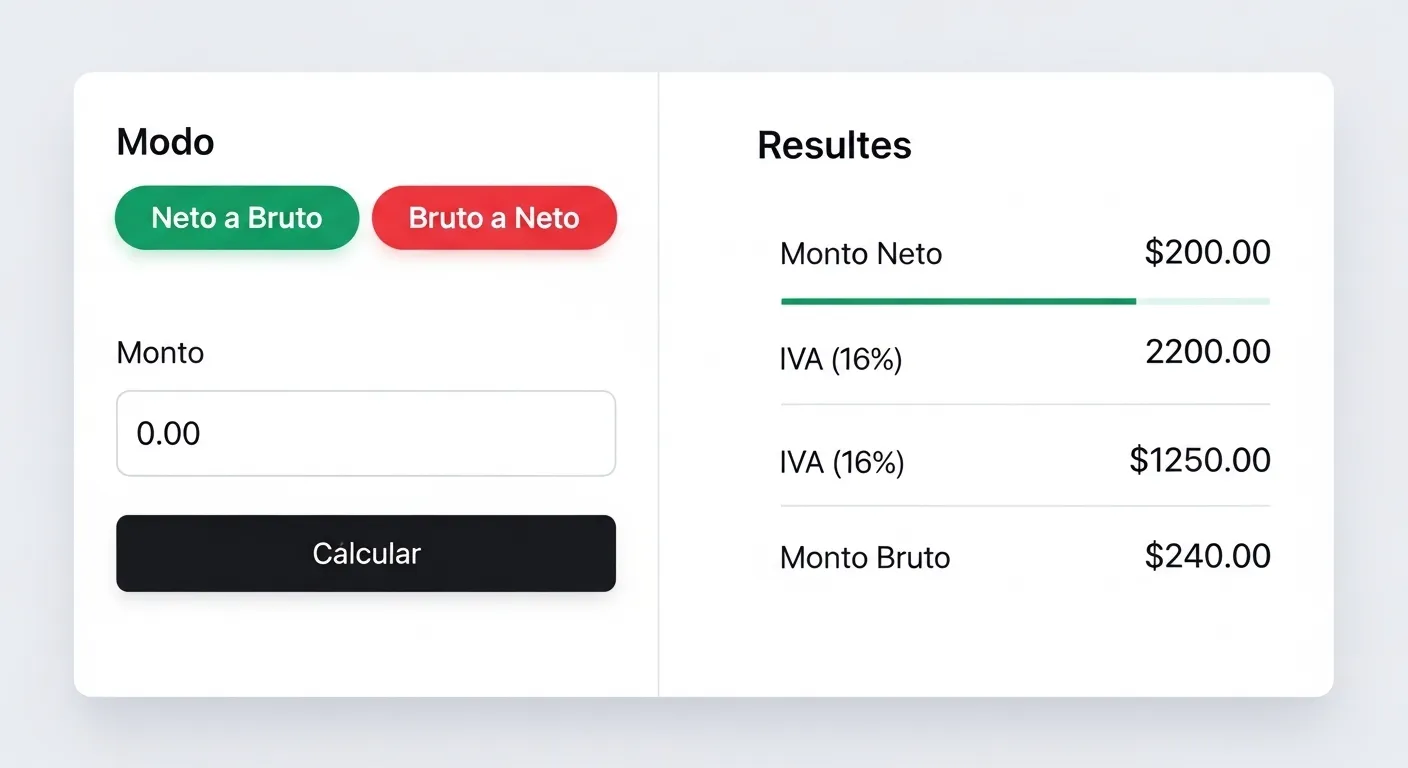Click the Monto field label
1408x768 pixels.
(160, 352)
